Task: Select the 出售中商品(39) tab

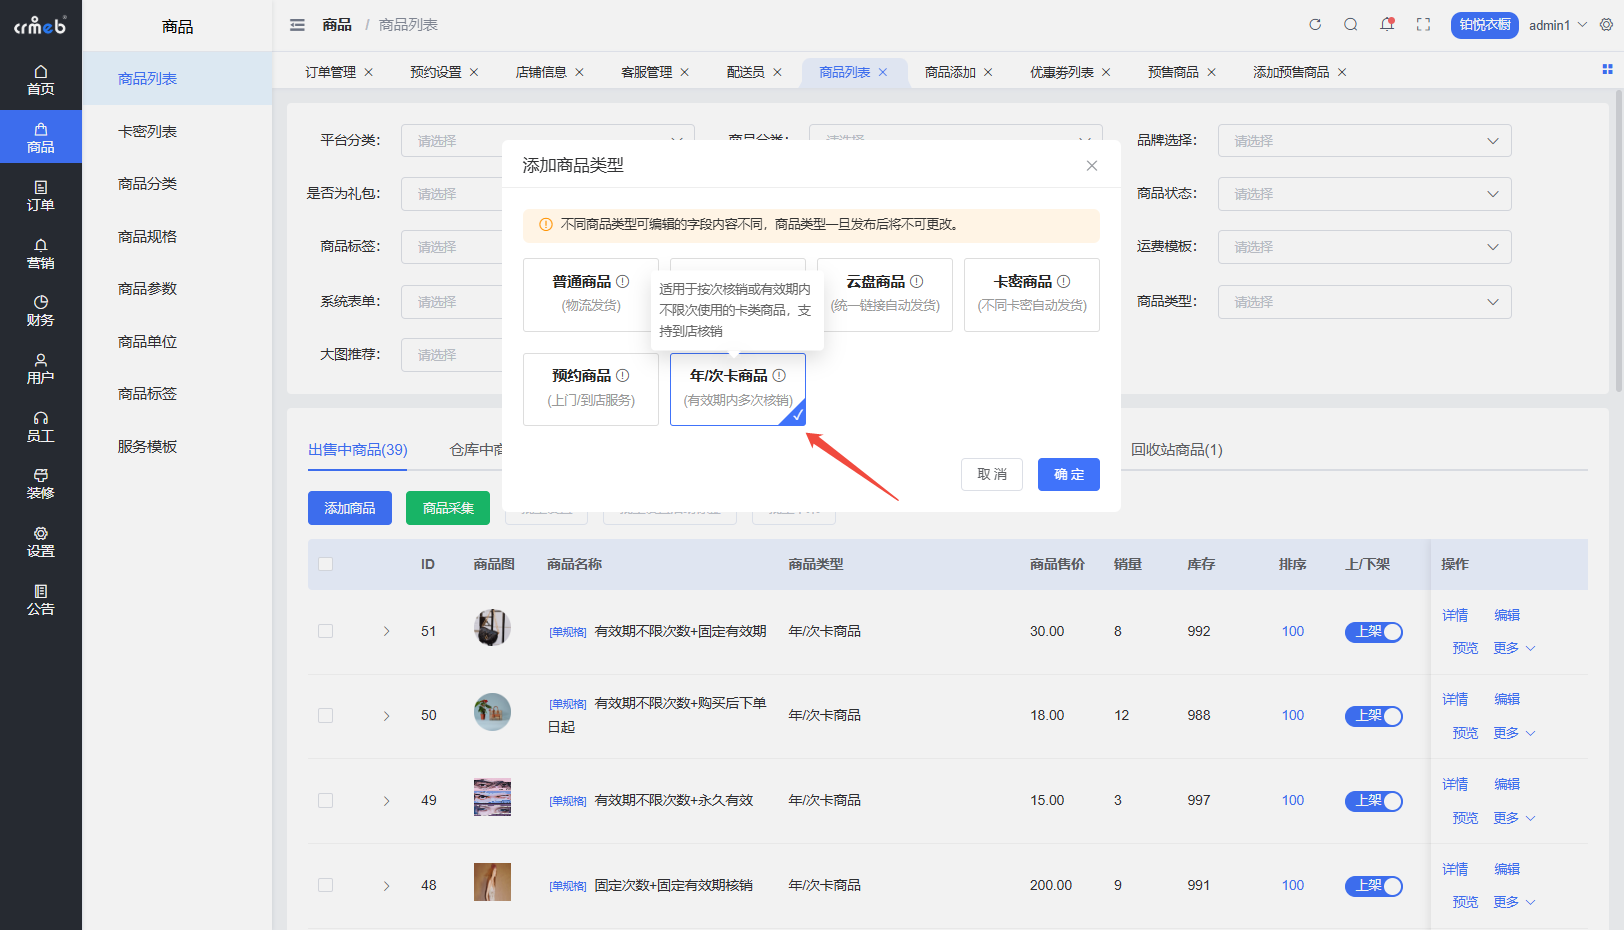Action: pos(358,450)
